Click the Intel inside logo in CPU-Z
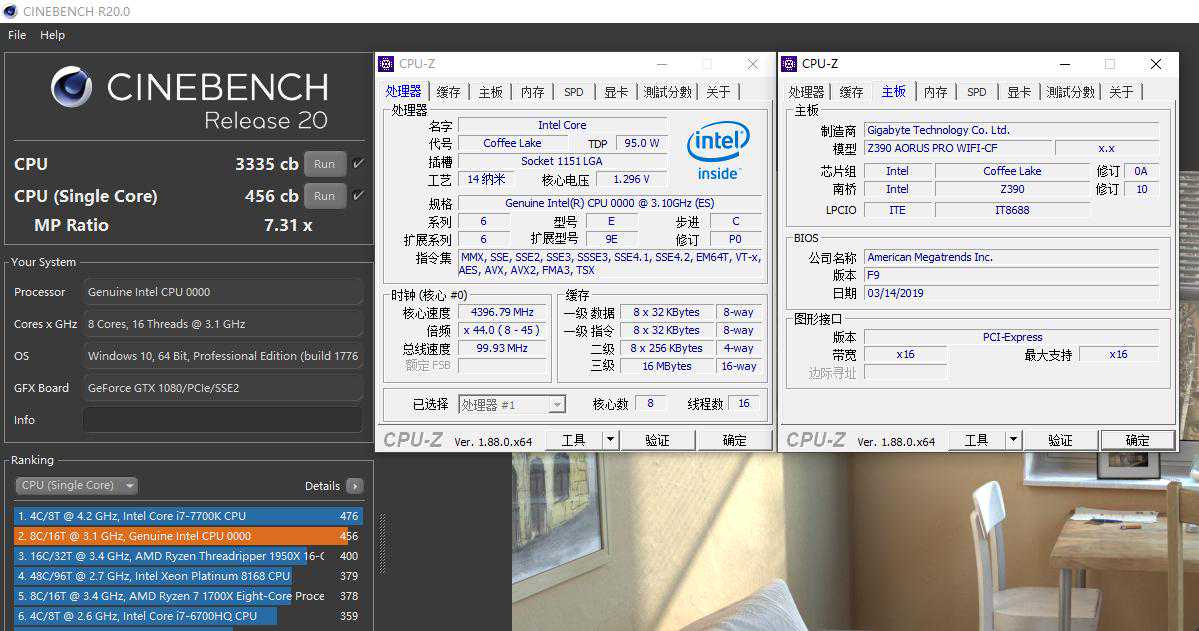Screen dimensions: 1199x631 click(x=718, y=152)
